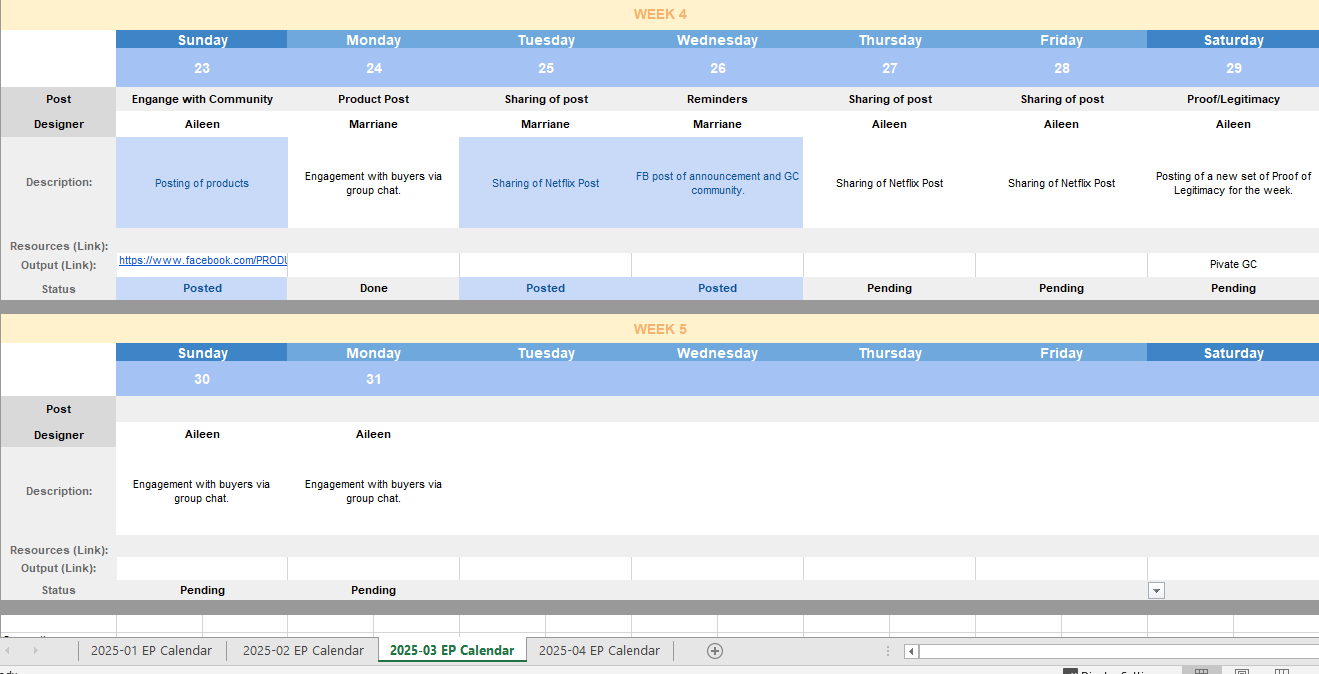This screenshot has width=1319, height=674.
Task: Switch to Page Layout view
Action: coord(1241,672)
